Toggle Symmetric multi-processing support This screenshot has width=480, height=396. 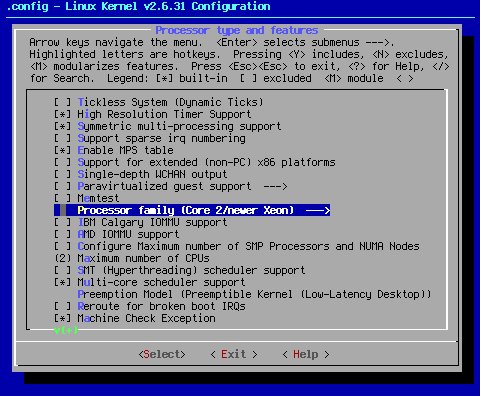[63, 126]
